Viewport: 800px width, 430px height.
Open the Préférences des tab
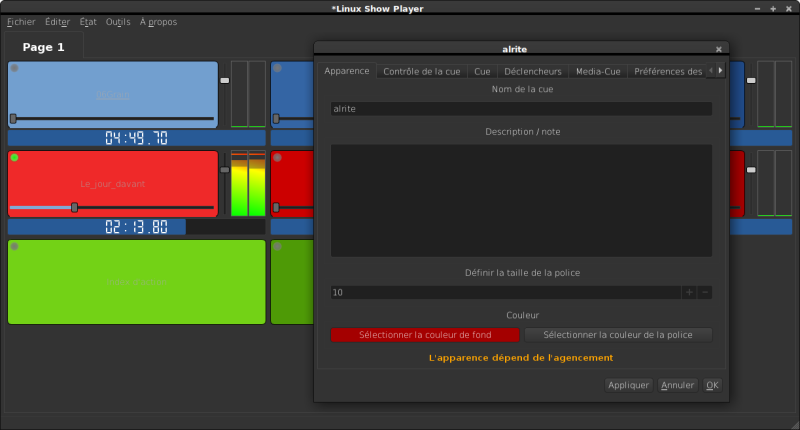(x=668, y=71)
